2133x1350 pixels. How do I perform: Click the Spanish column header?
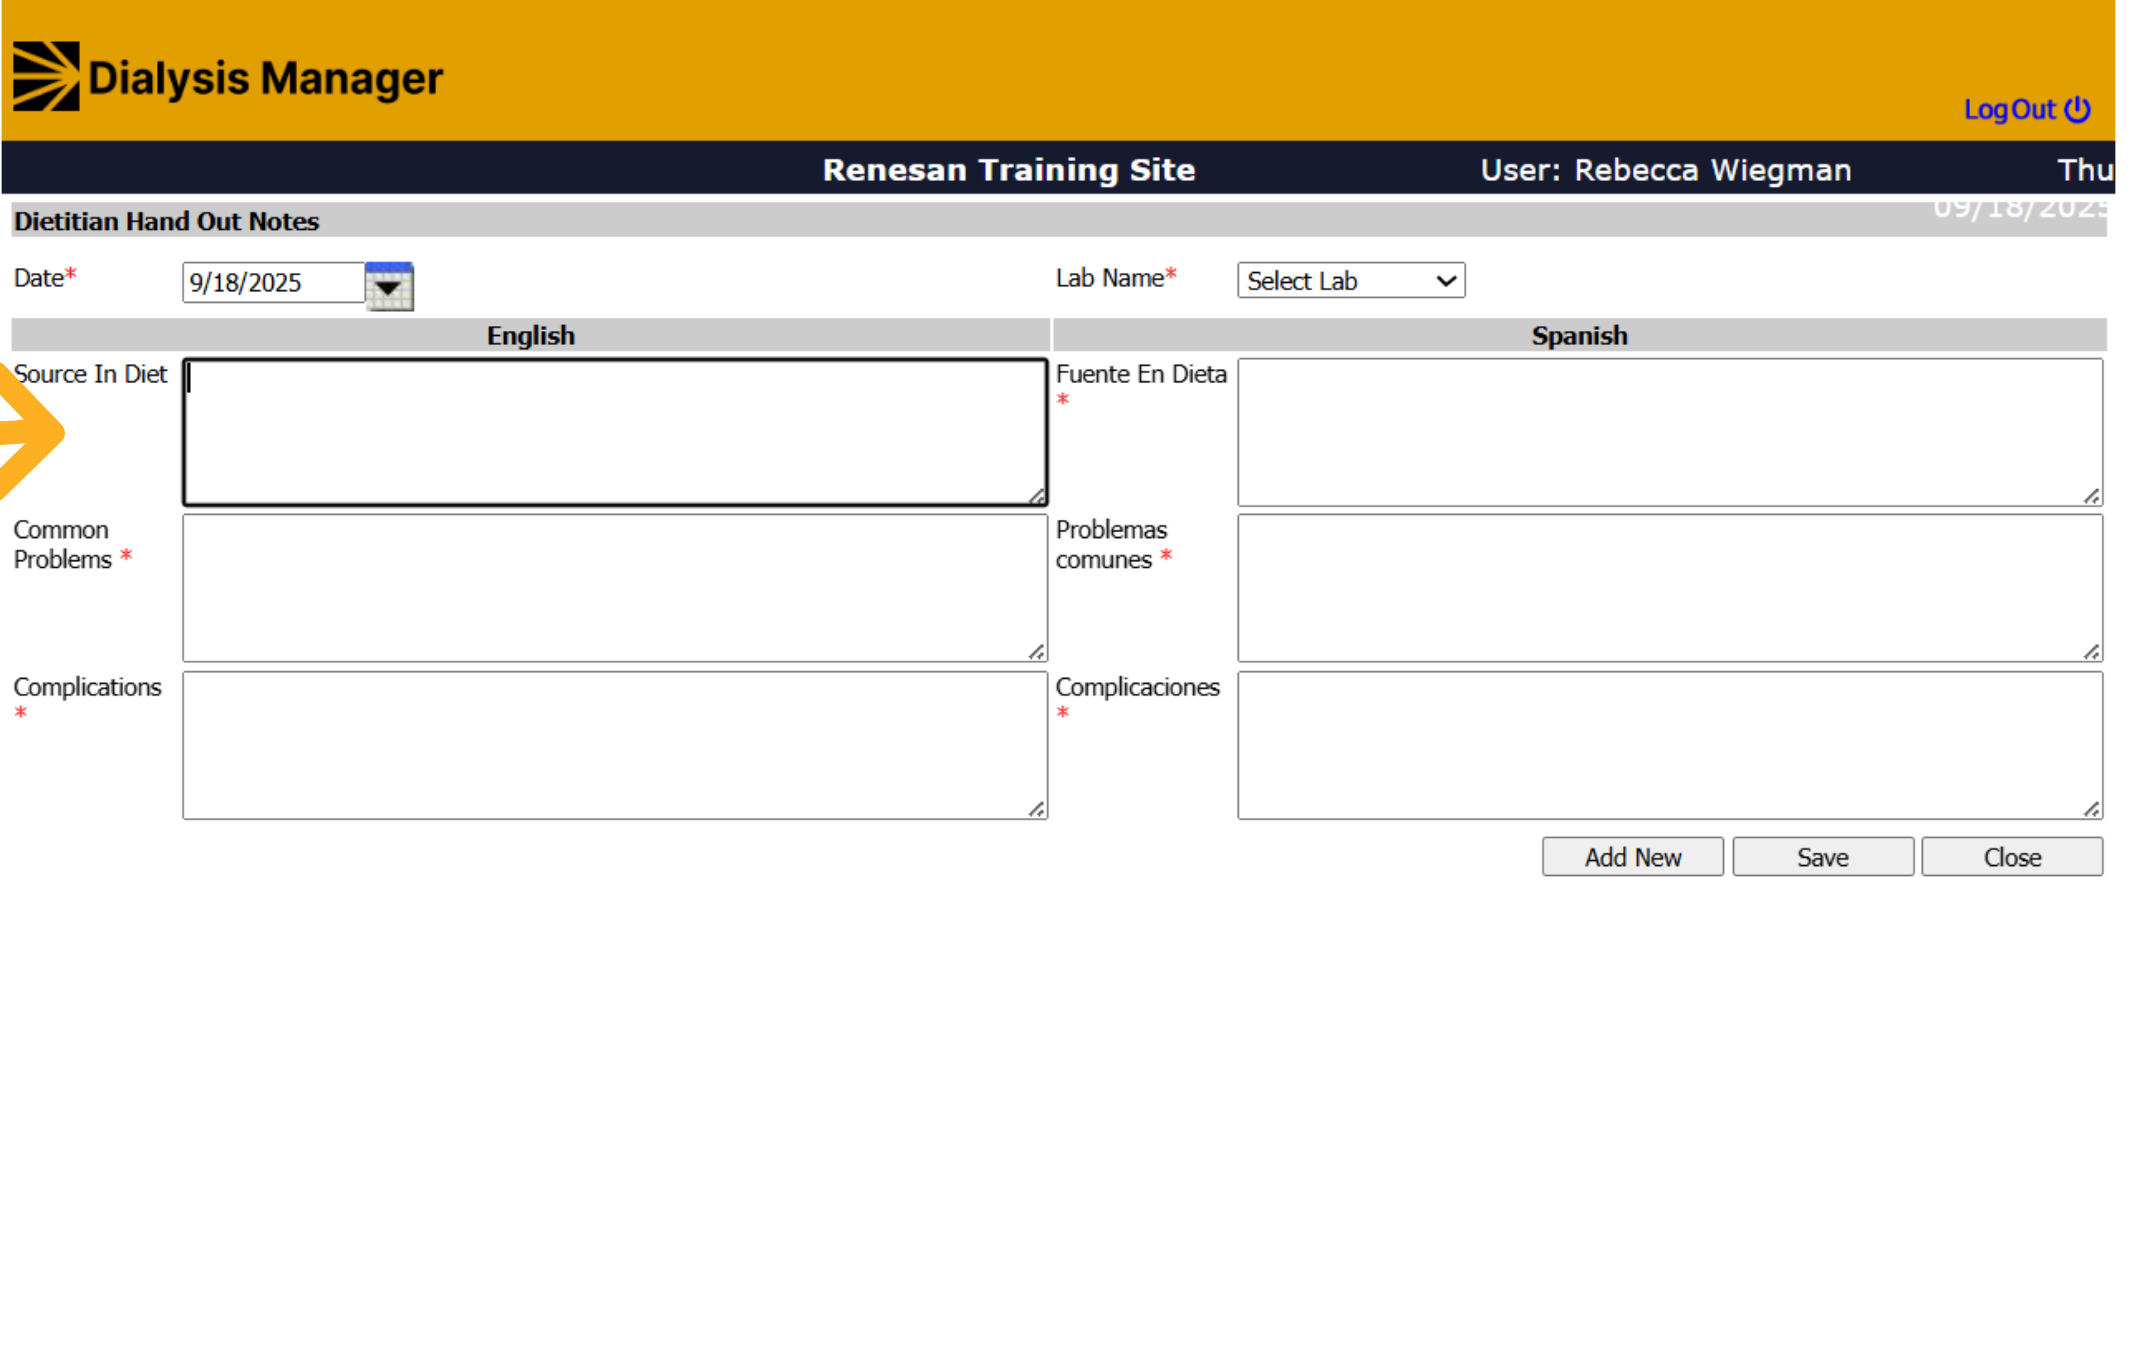tap(1580, 335)
